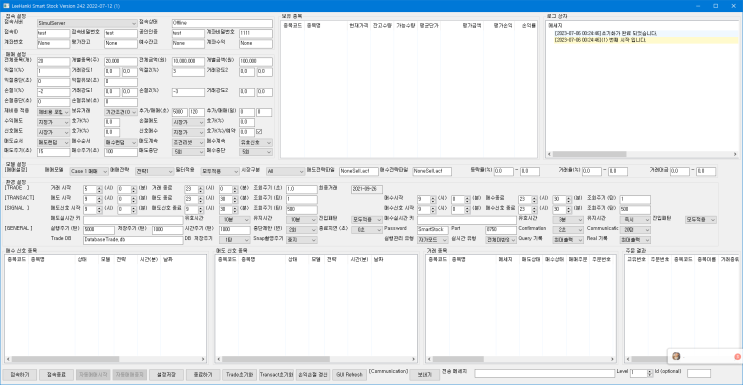743x385 pixels.
Task: Click the 설정저장 save settings button
Action: click(x=166, y=375)
